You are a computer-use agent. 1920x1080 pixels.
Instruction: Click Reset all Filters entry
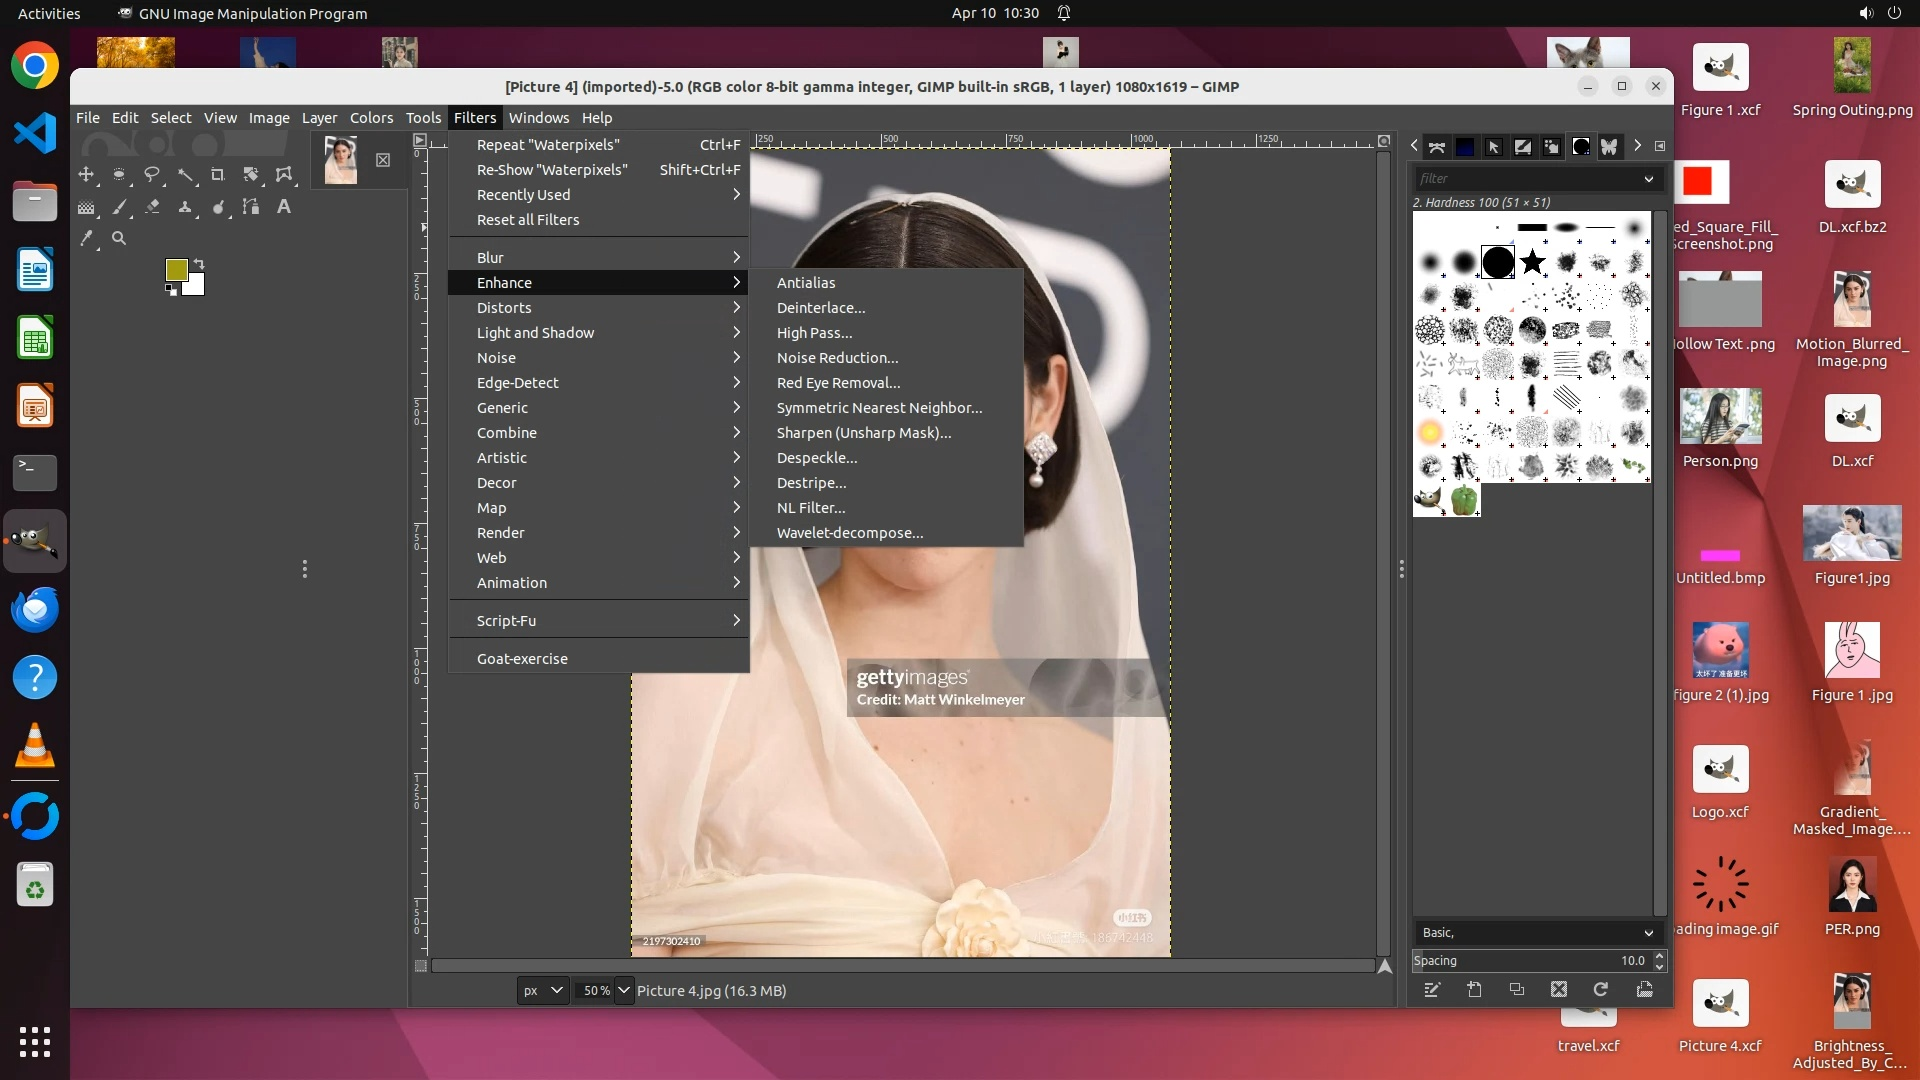coord(528,220)
